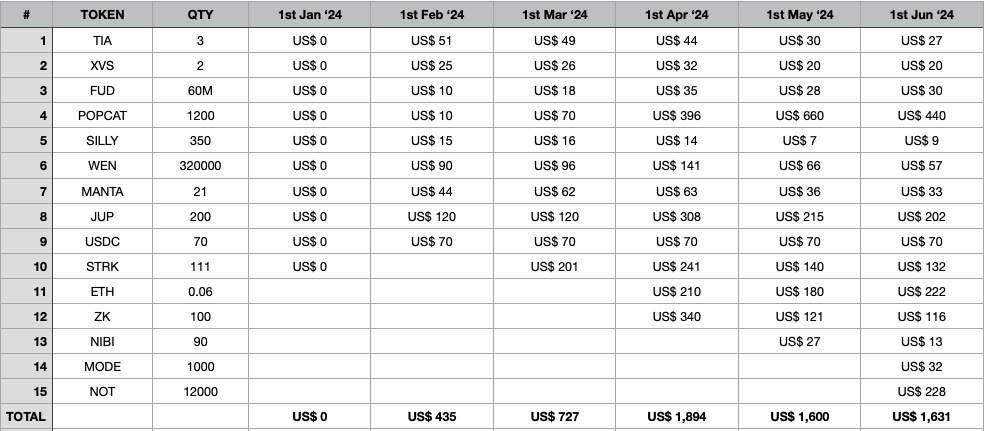Select the February total US$ 435
This screenshot has width=986, height=431.
431,417
